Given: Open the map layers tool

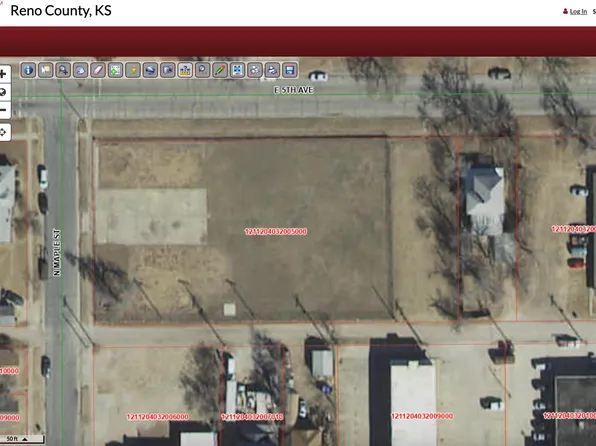Looking at the screenshot, I should (150, 70).
